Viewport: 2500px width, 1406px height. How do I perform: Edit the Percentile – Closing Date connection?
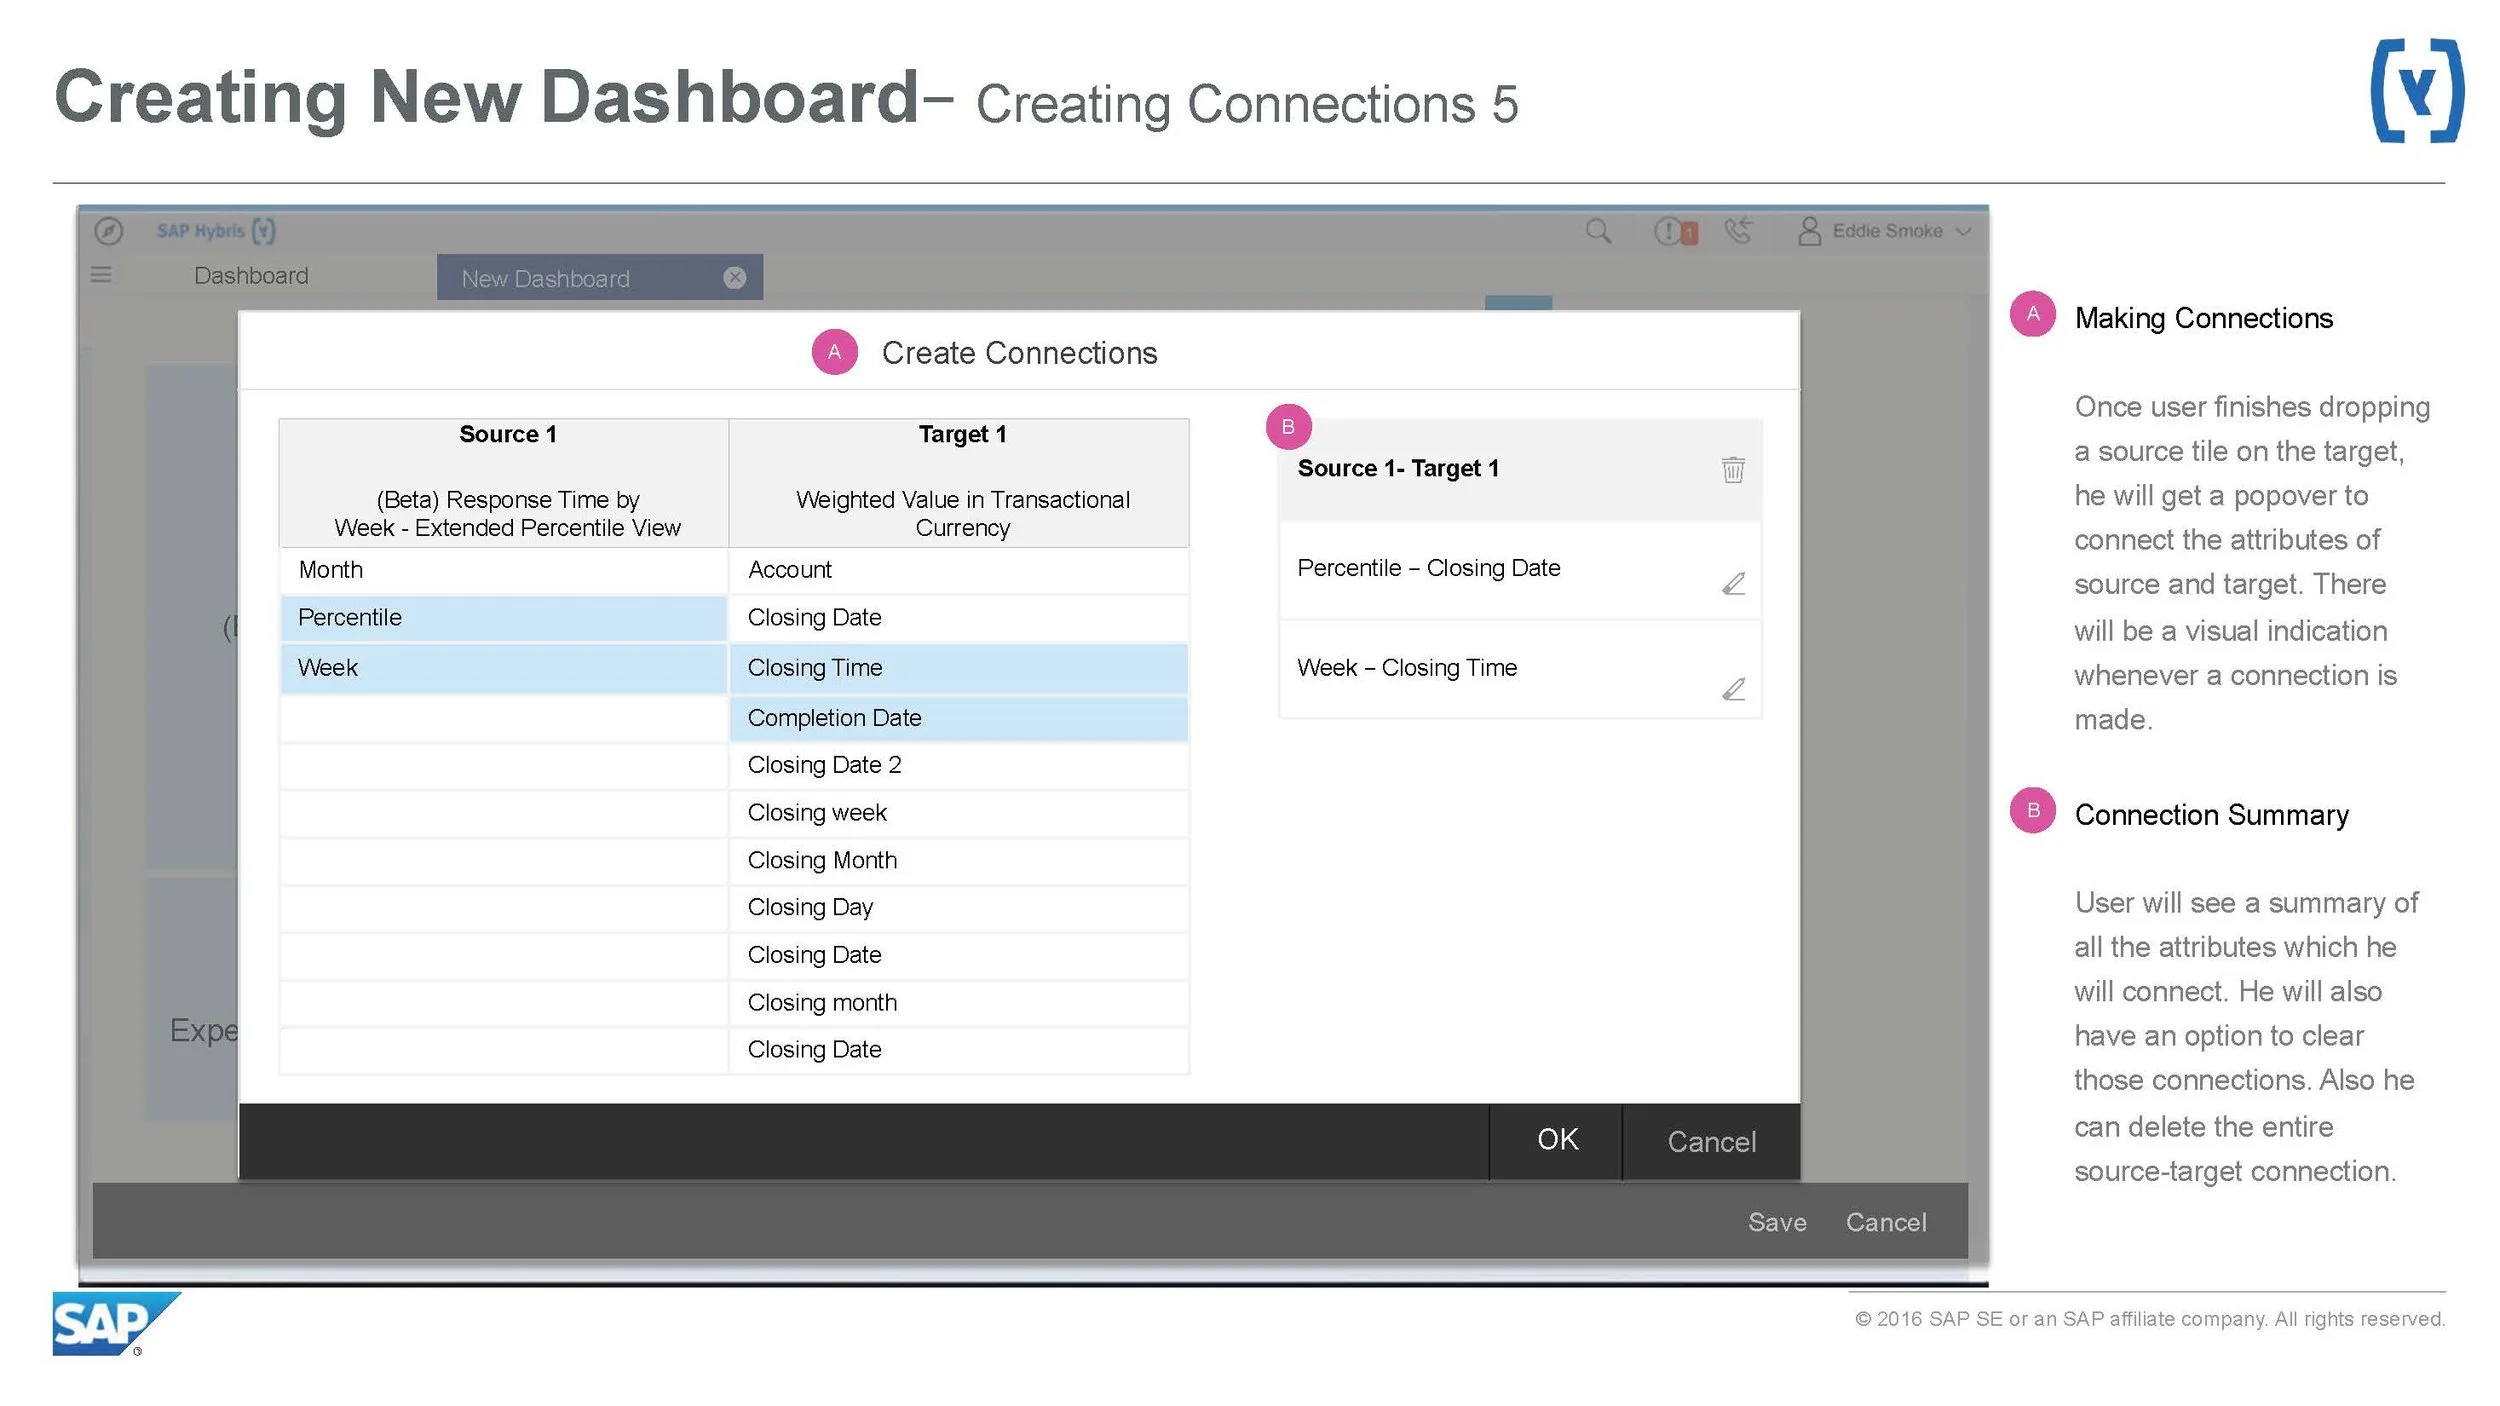(1734, 583)
